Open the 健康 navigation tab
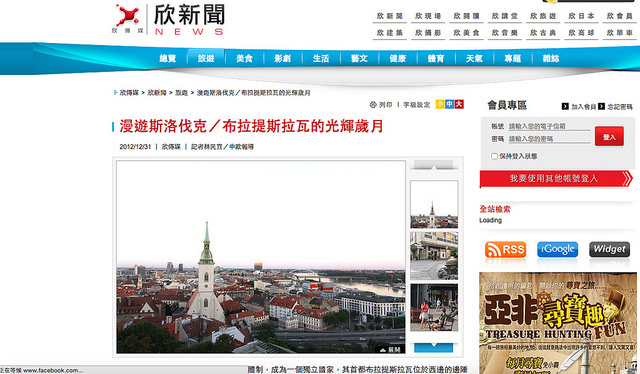Image resolution: width=640 pixels, height=374 pixels. click(398, 58)
